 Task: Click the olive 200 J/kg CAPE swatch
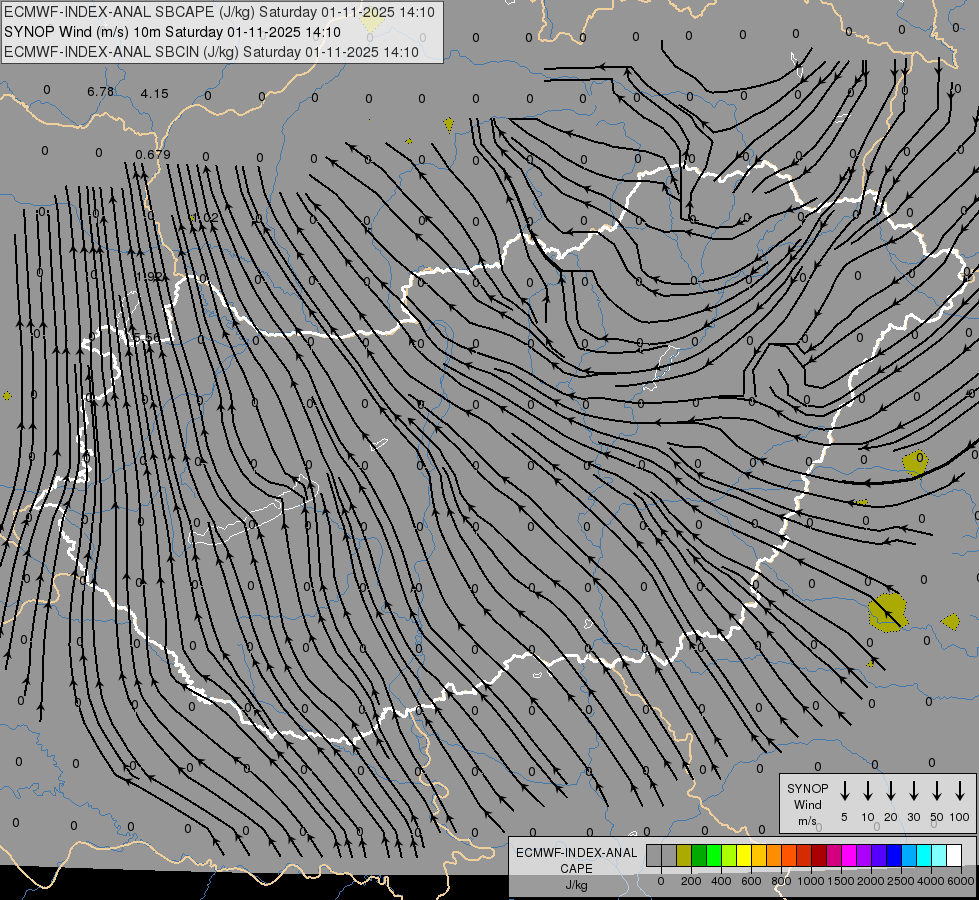[x=684, y=855]
